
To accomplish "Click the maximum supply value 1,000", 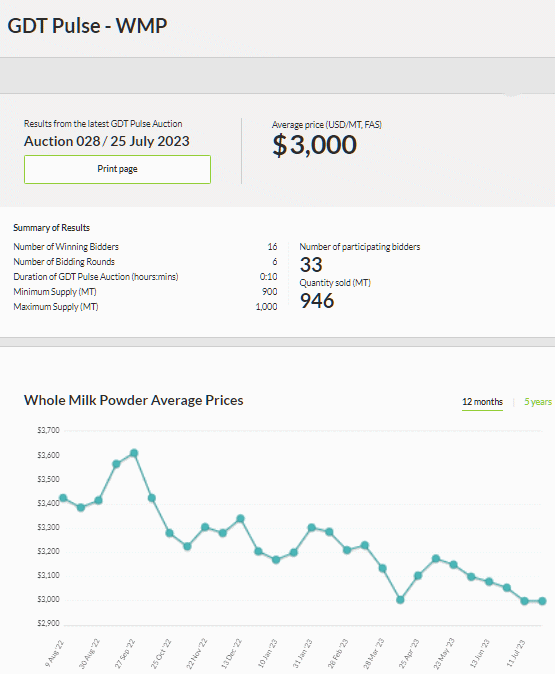I will pos(267,307).
